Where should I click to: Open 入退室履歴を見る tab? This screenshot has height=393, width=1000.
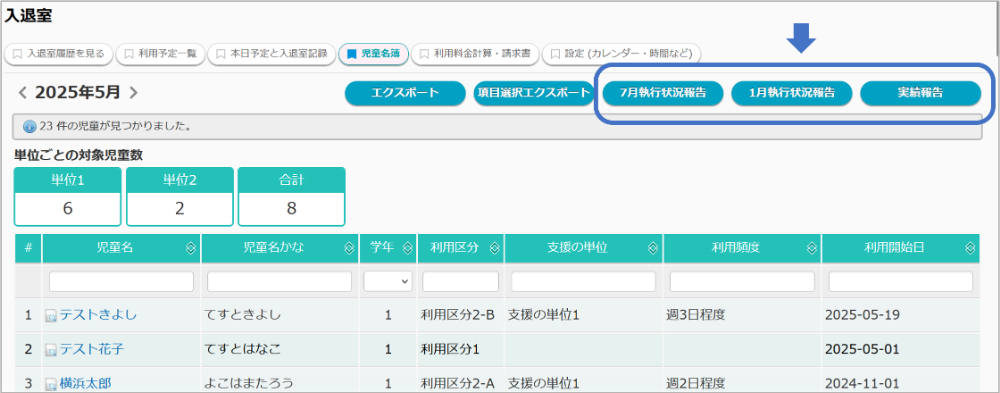(59, 54)
